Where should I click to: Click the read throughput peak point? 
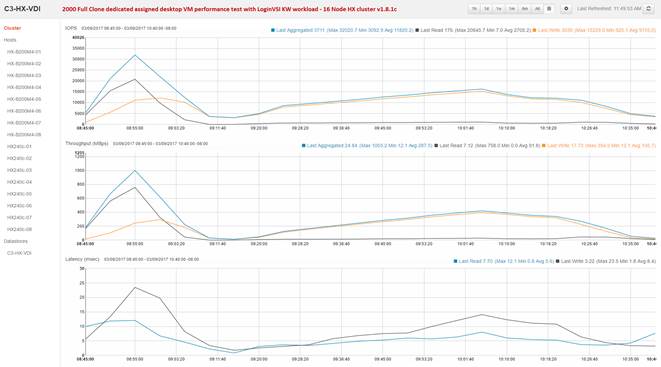click(x=135, y=187)
